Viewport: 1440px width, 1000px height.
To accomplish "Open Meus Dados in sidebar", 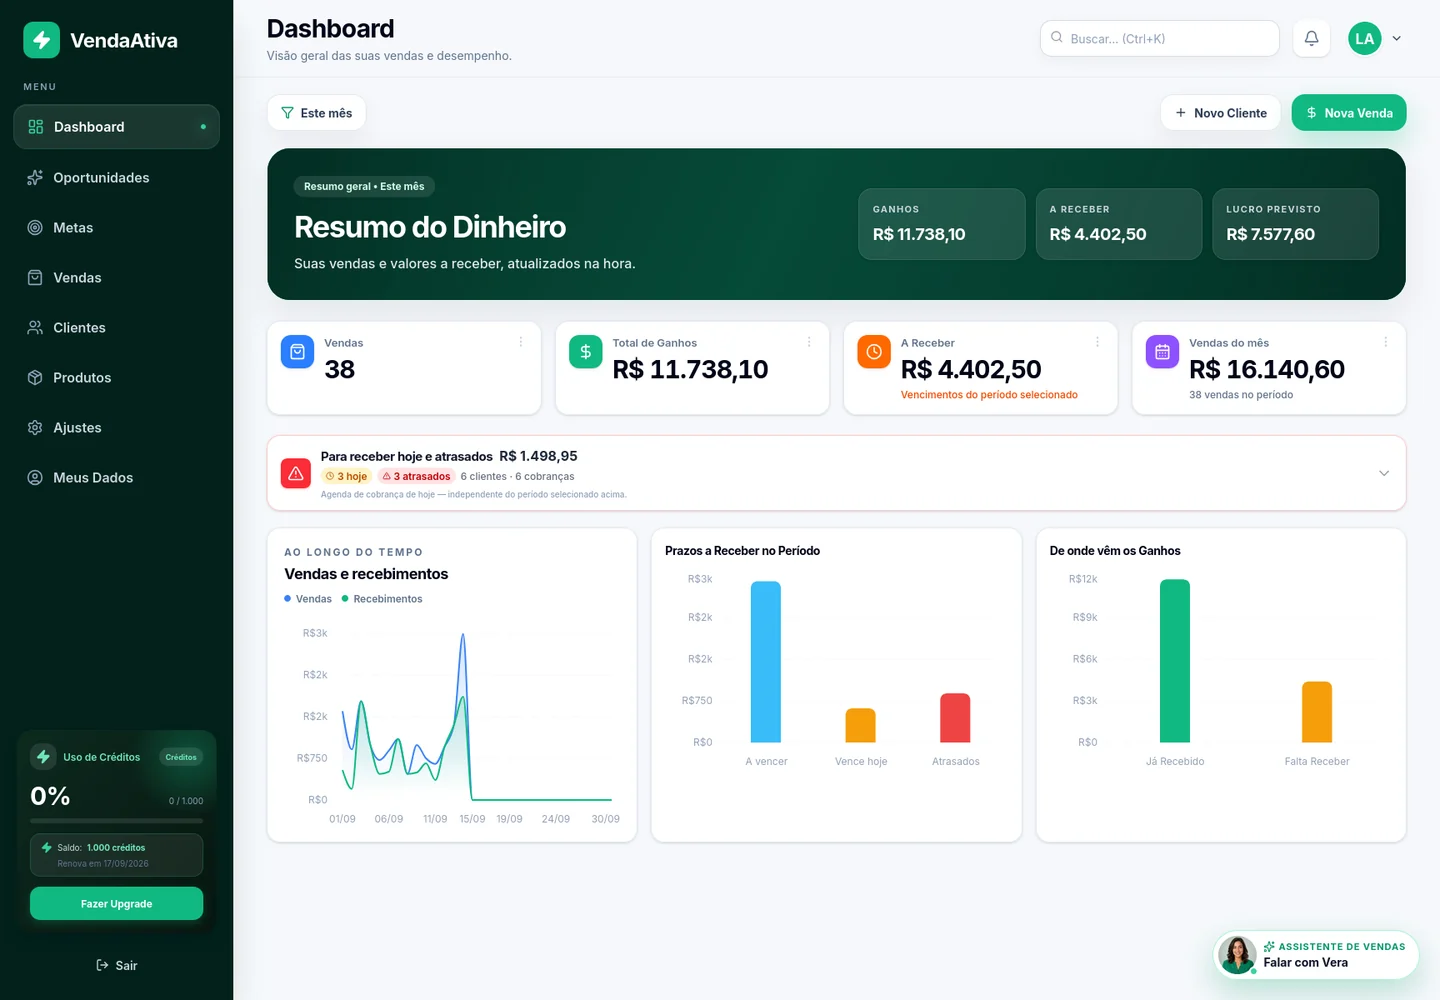I will [x=116, y=478].
